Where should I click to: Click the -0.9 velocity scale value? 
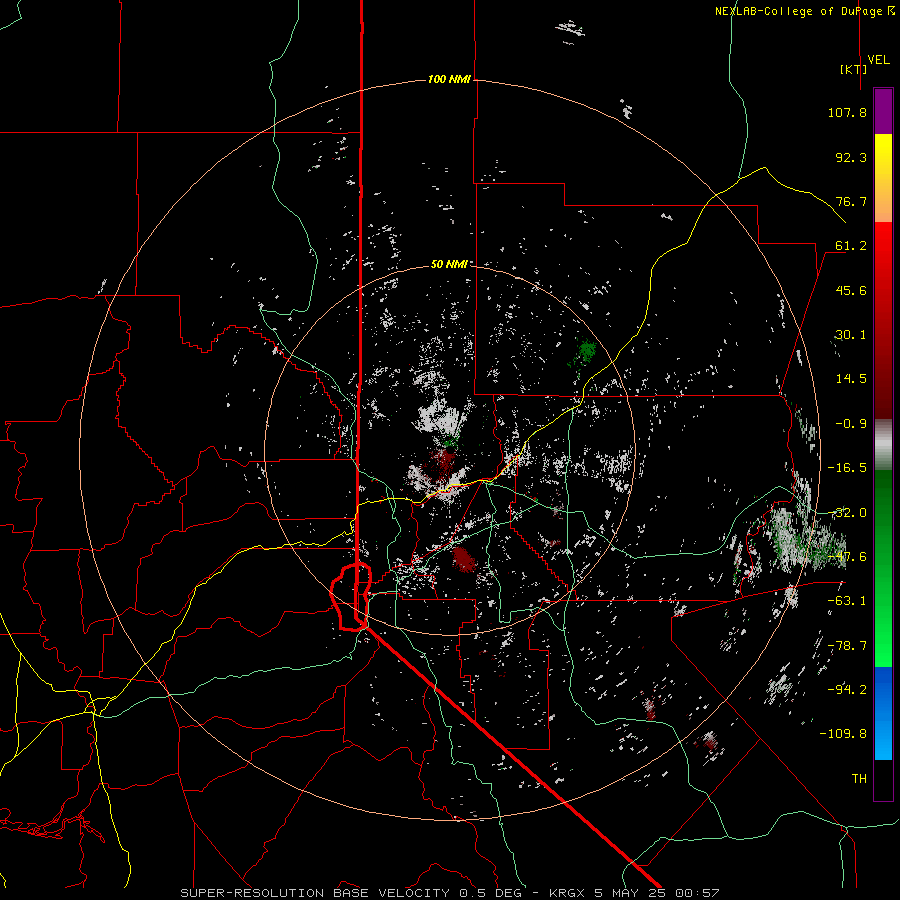coord(851,424)
